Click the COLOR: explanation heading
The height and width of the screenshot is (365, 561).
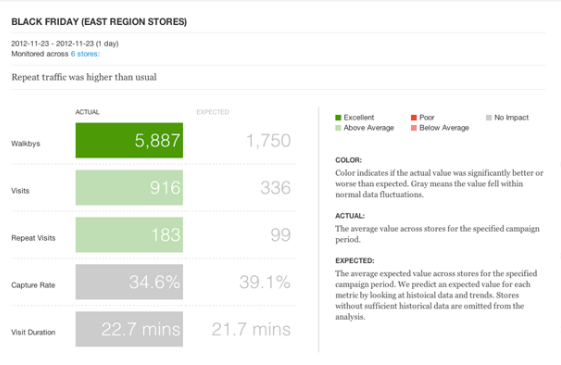tap(348, 160)
